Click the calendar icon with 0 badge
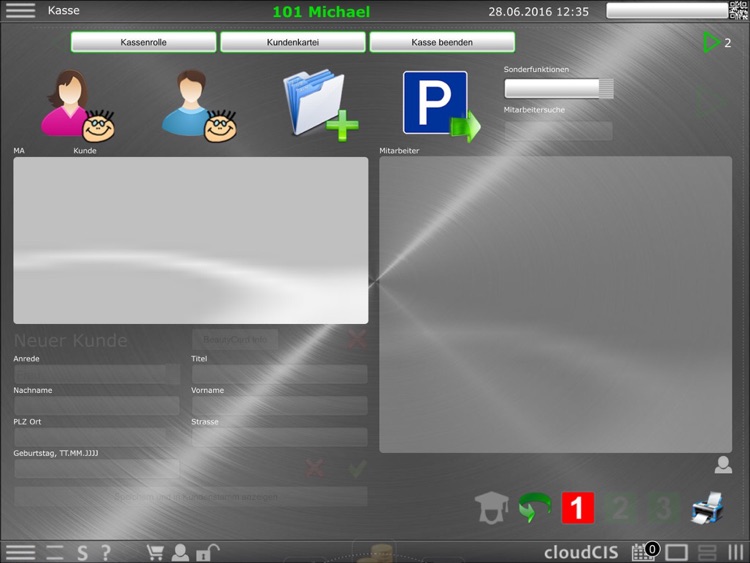 tap(645, 552)
